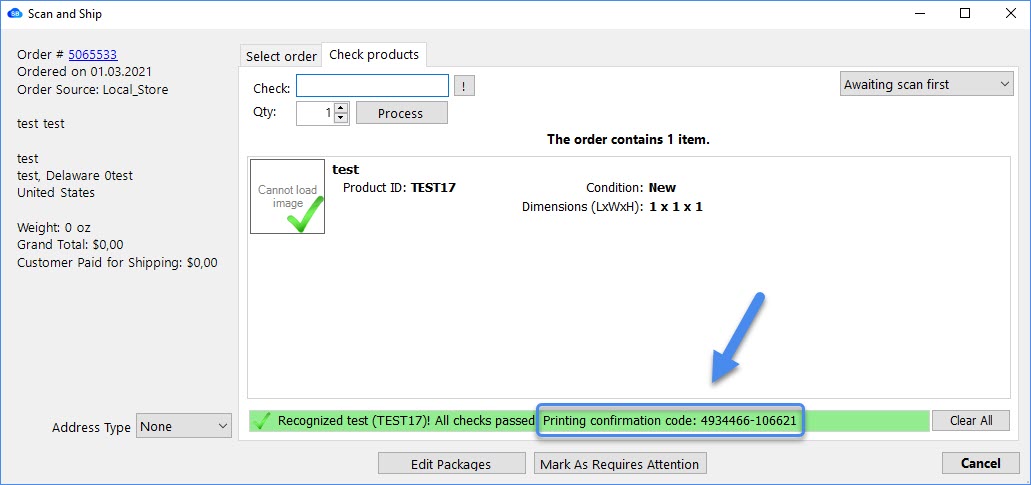This screenshot has width=1031, height=485.
Task: Click the Condition: New text
Action: [631, 188]
